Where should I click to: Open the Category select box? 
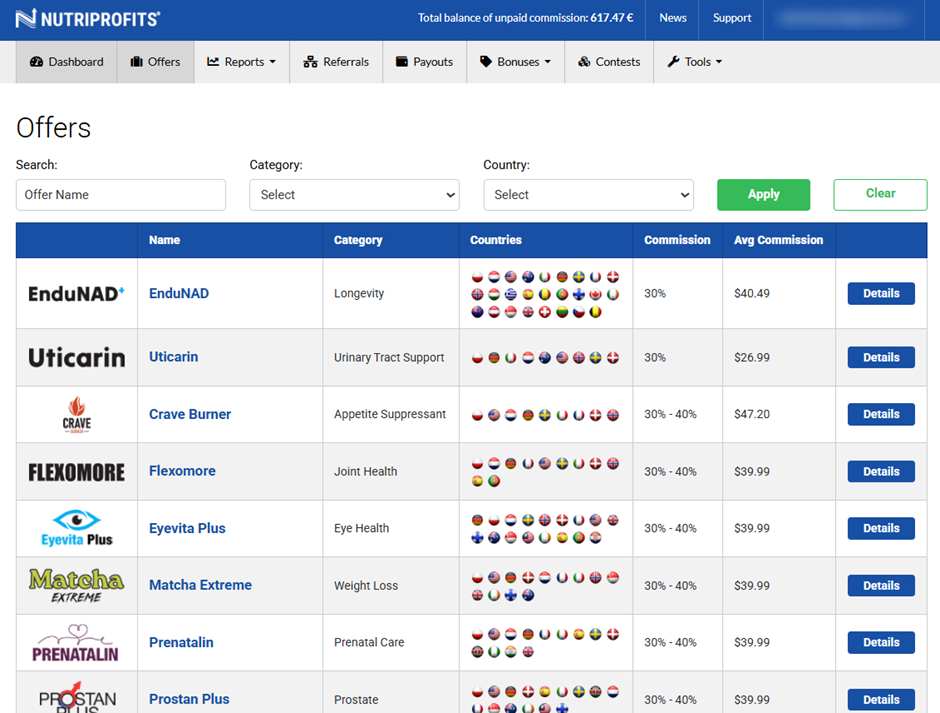354,195
